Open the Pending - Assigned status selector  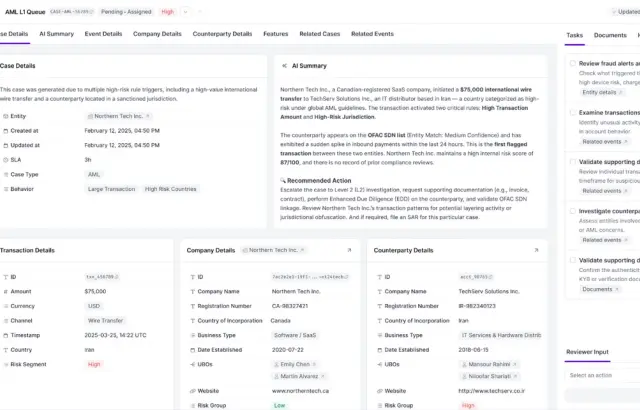(126, 12)
